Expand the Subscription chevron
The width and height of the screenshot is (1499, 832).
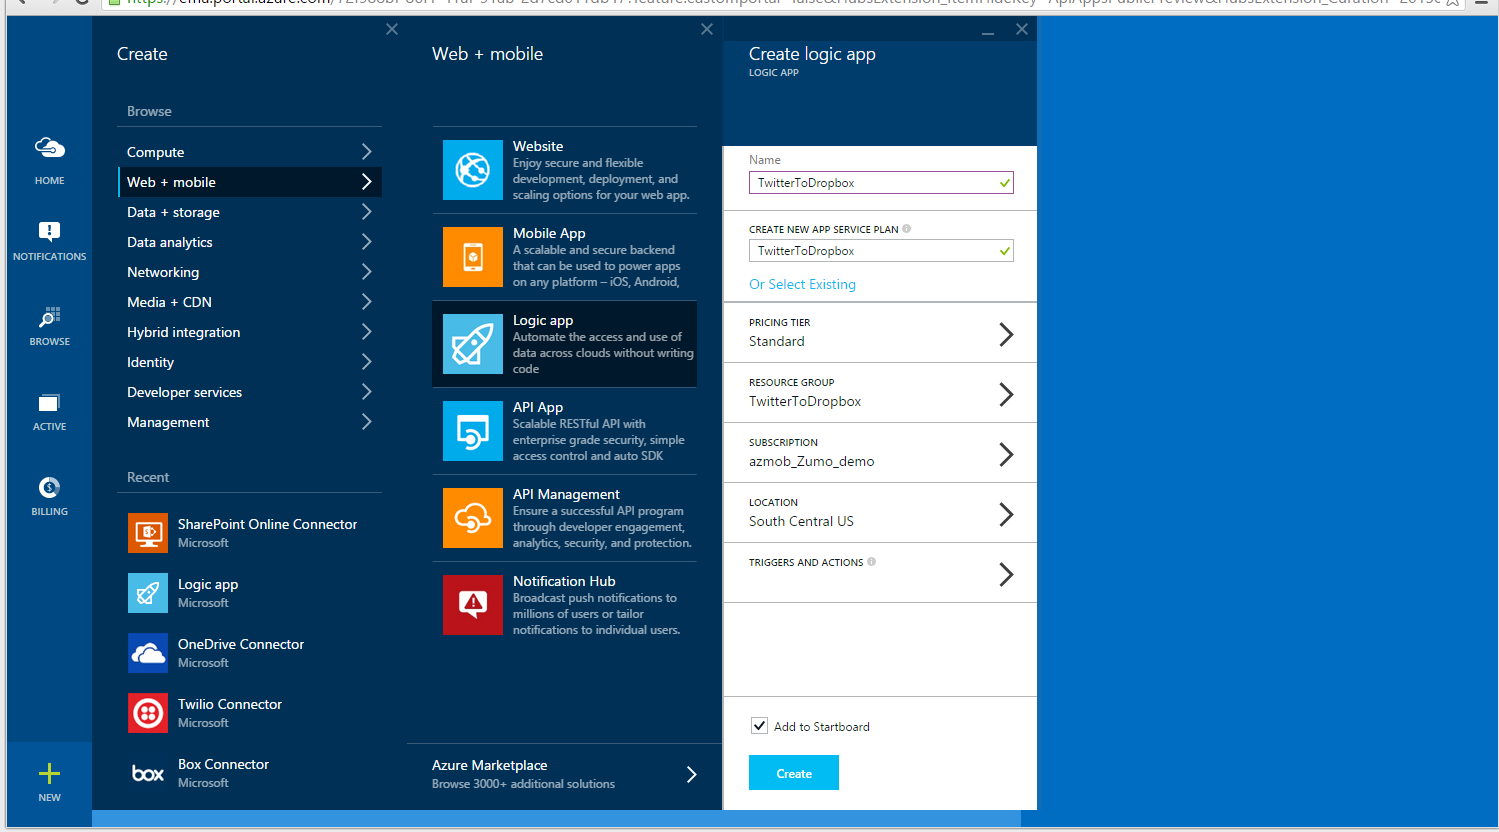[x=1007, y=454]
